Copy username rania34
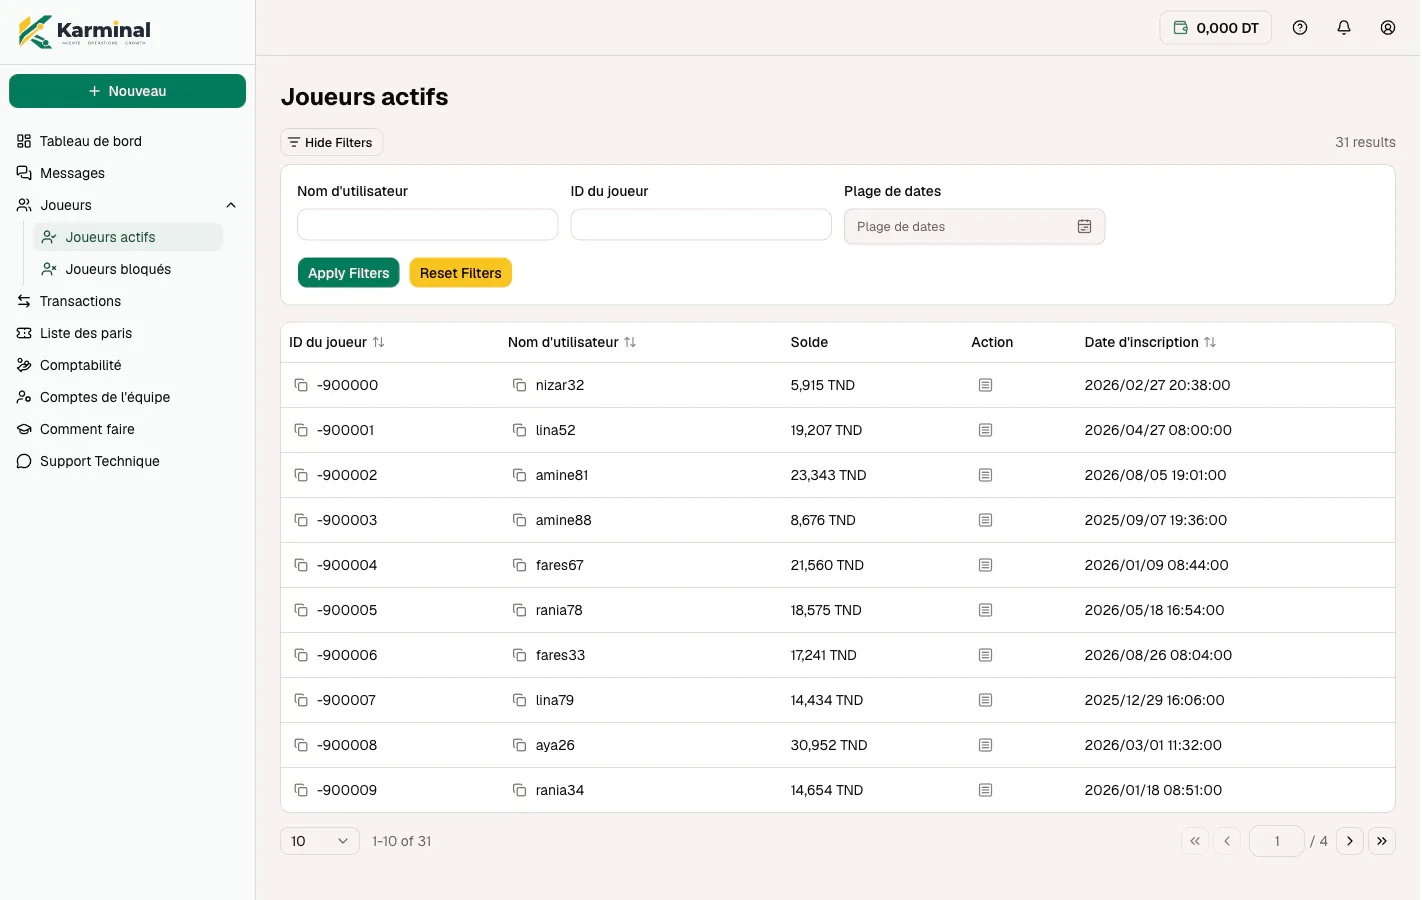1422x900 pixels. click(x=519, y=790)
